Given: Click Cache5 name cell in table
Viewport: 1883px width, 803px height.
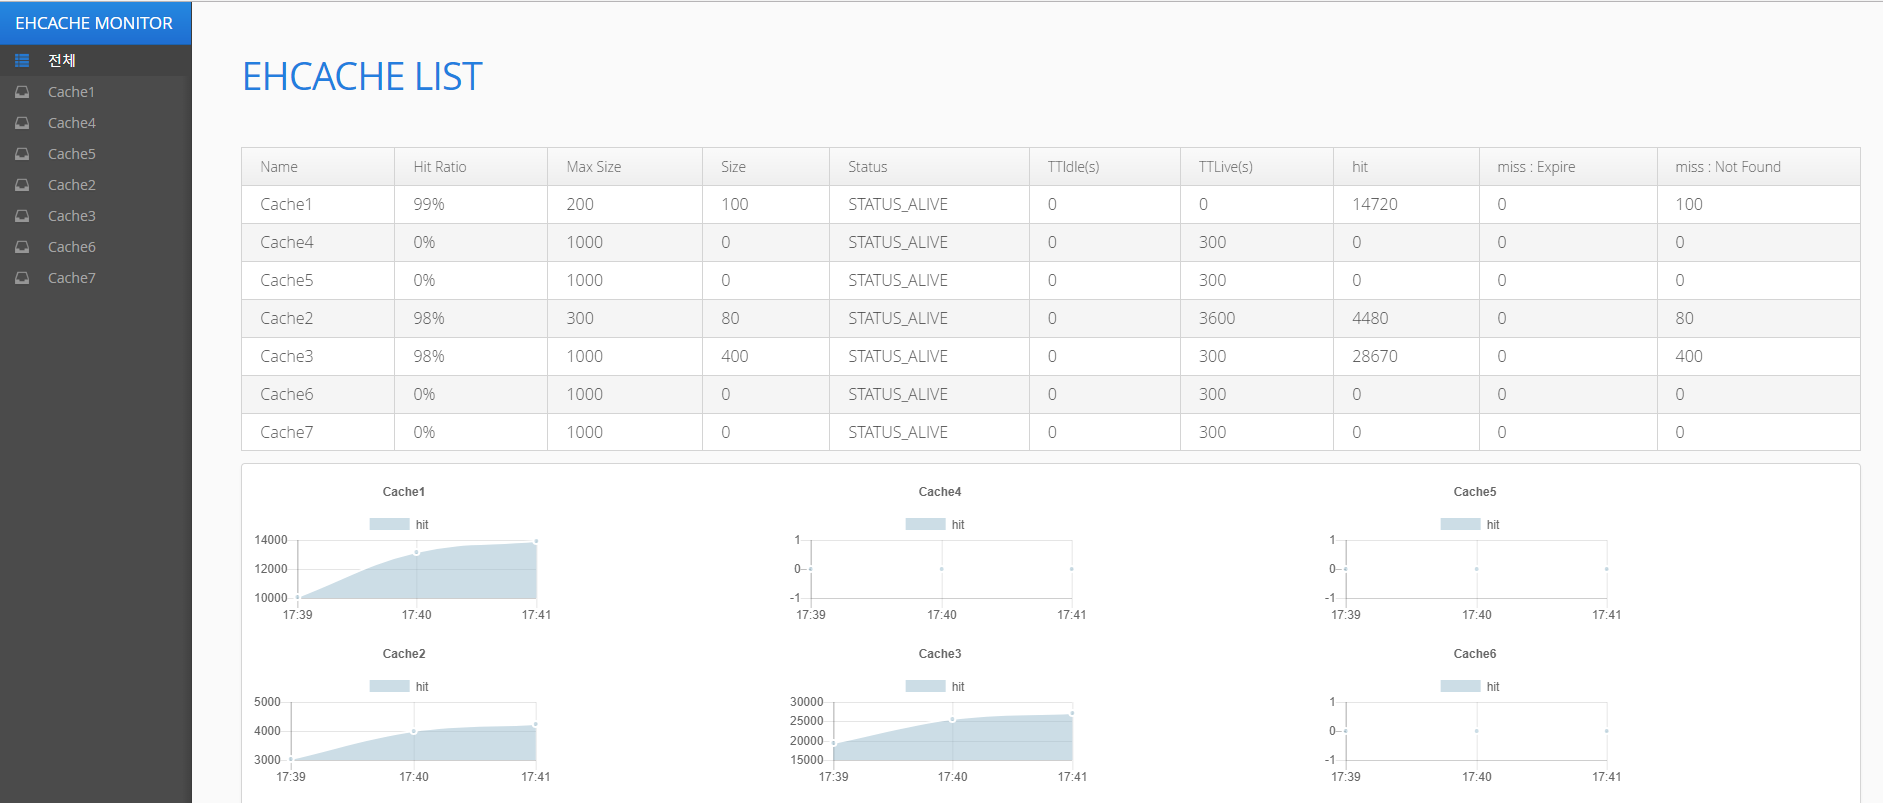Looking at the screenshot, I should point(318,280).
